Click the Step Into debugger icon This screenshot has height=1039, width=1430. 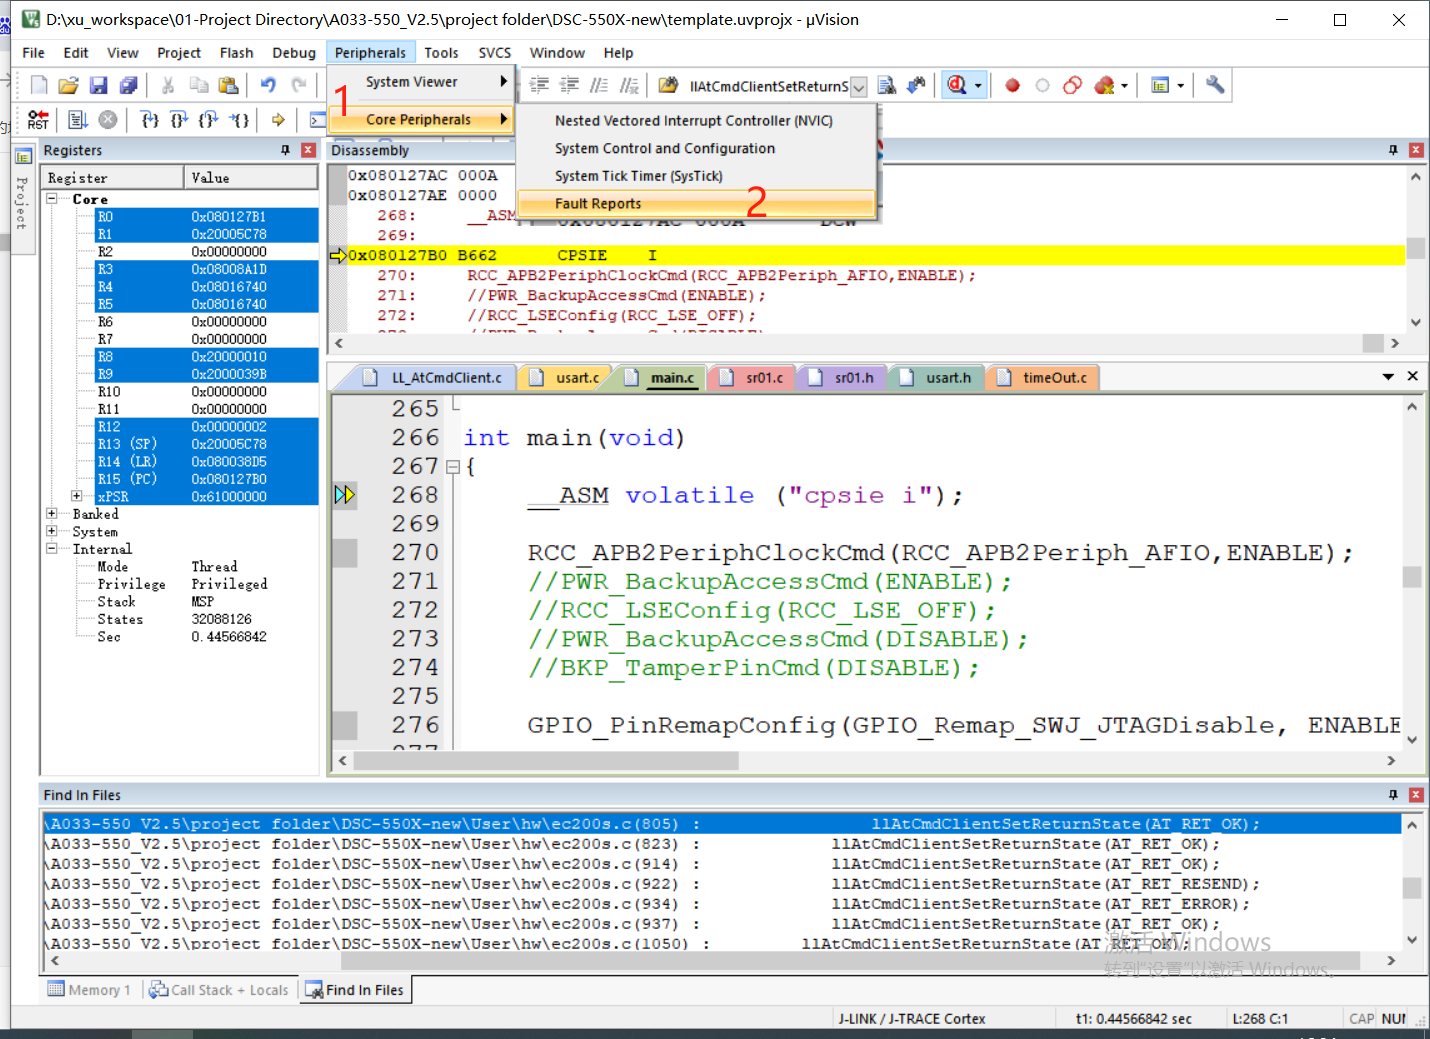(x=150, y=120)
